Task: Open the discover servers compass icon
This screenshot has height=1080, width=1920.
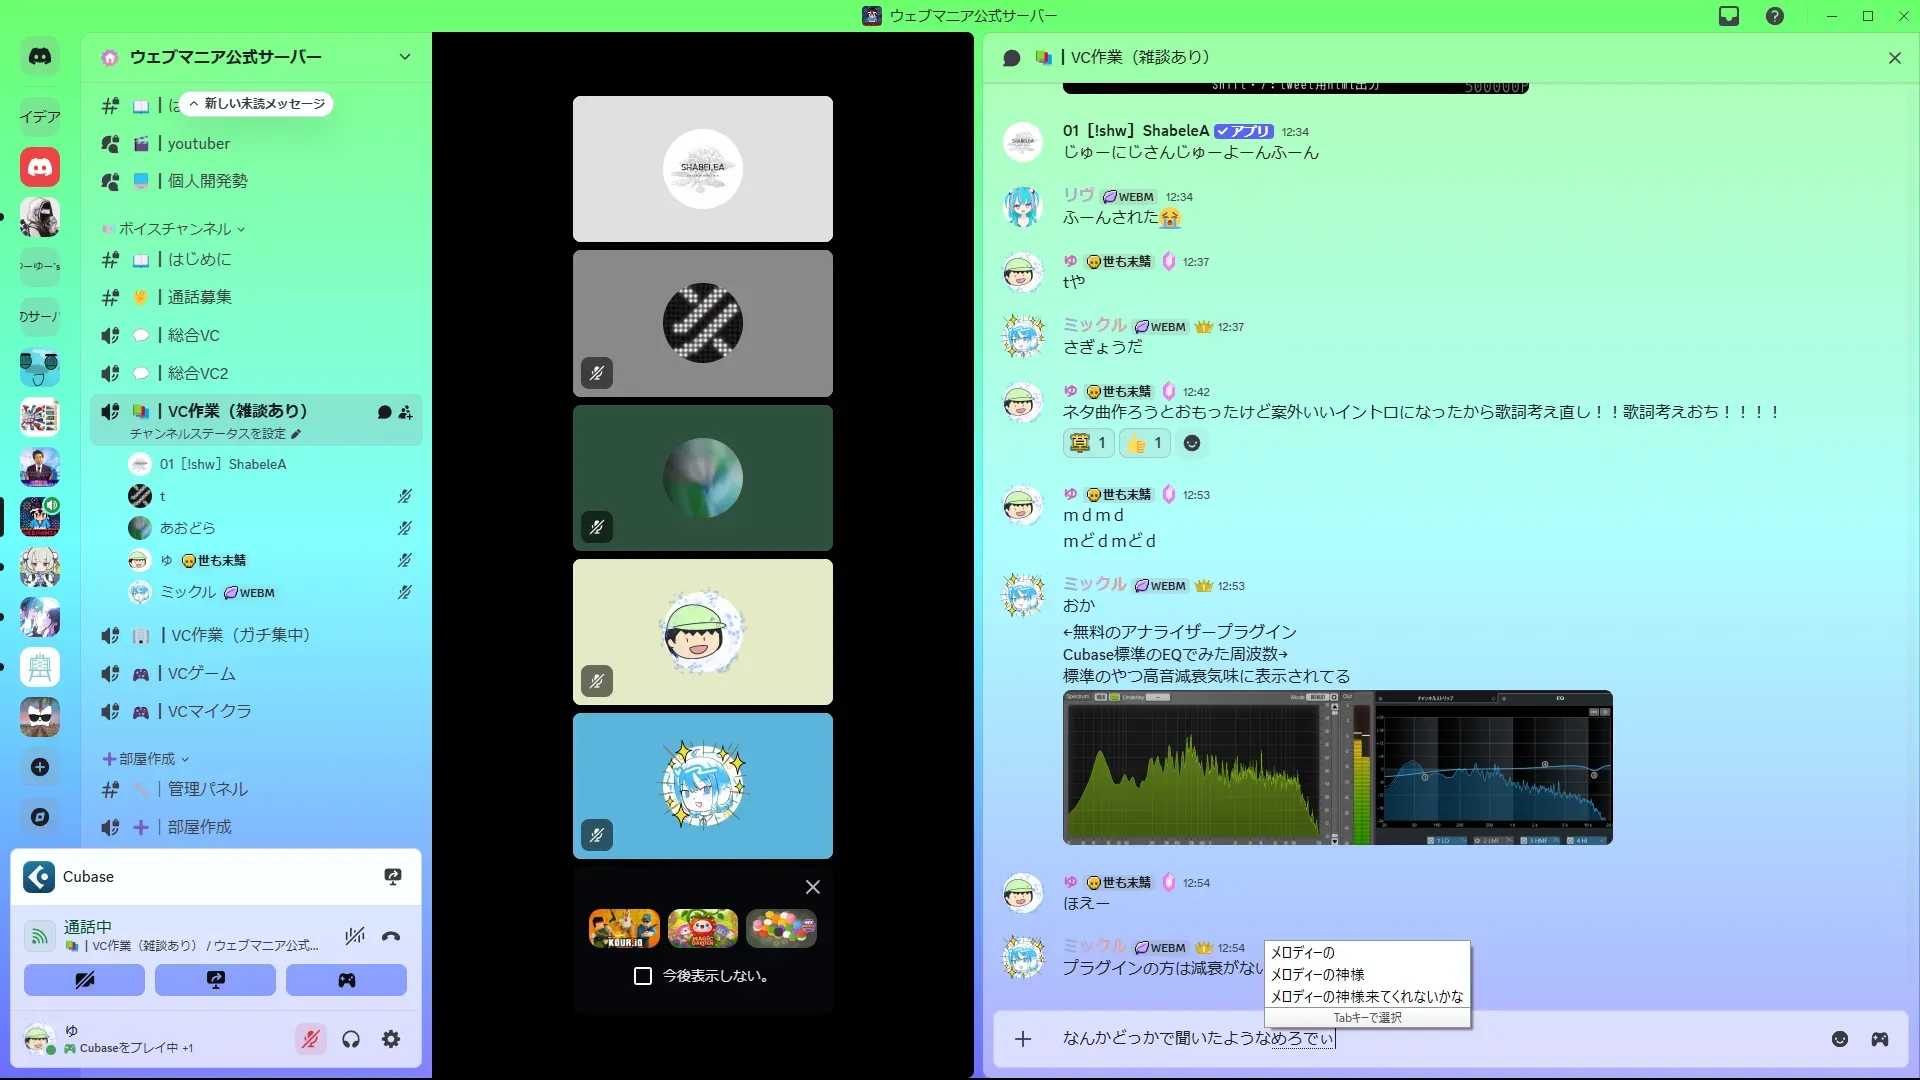Action: coord(40,817)
